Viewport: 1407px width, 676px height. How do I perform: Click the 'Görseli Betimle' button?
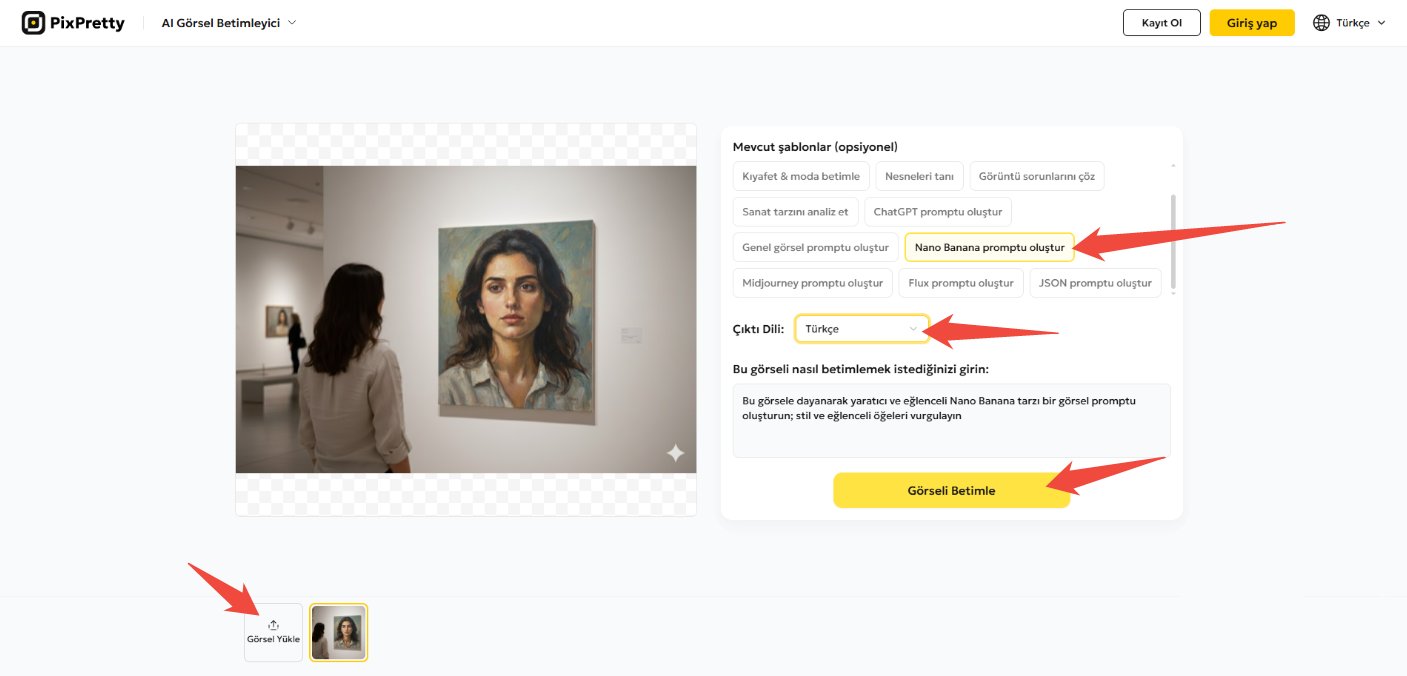coord(951,490)
